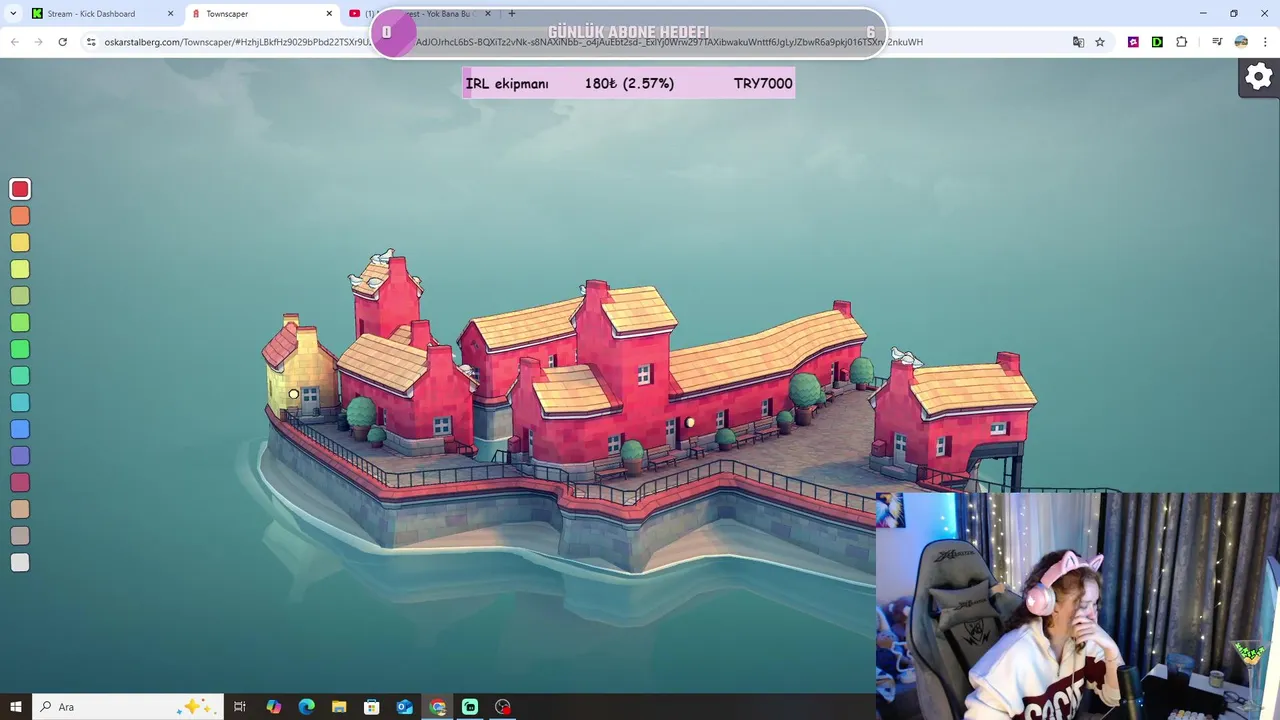Go forward in browser history
This screenshot has width=1280, height=720.
point(38,42)
